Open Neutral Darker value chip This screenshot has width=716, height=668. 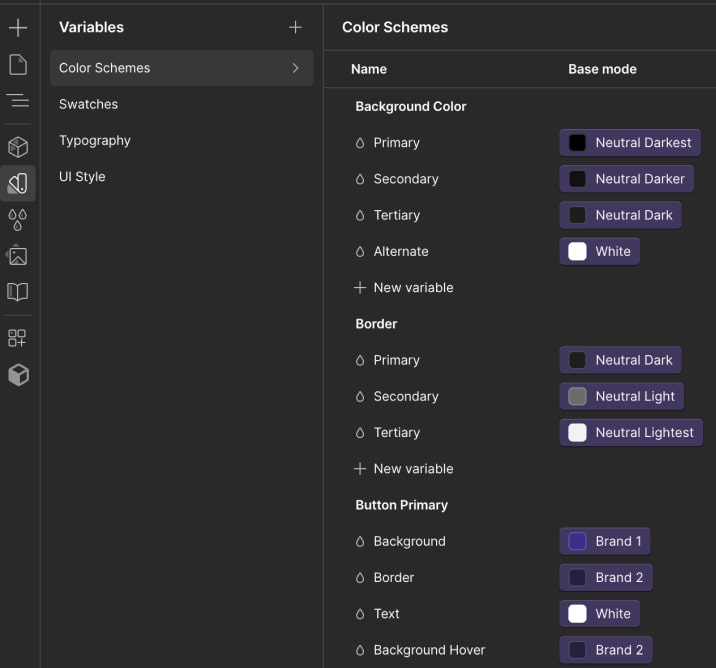(626, 179)
